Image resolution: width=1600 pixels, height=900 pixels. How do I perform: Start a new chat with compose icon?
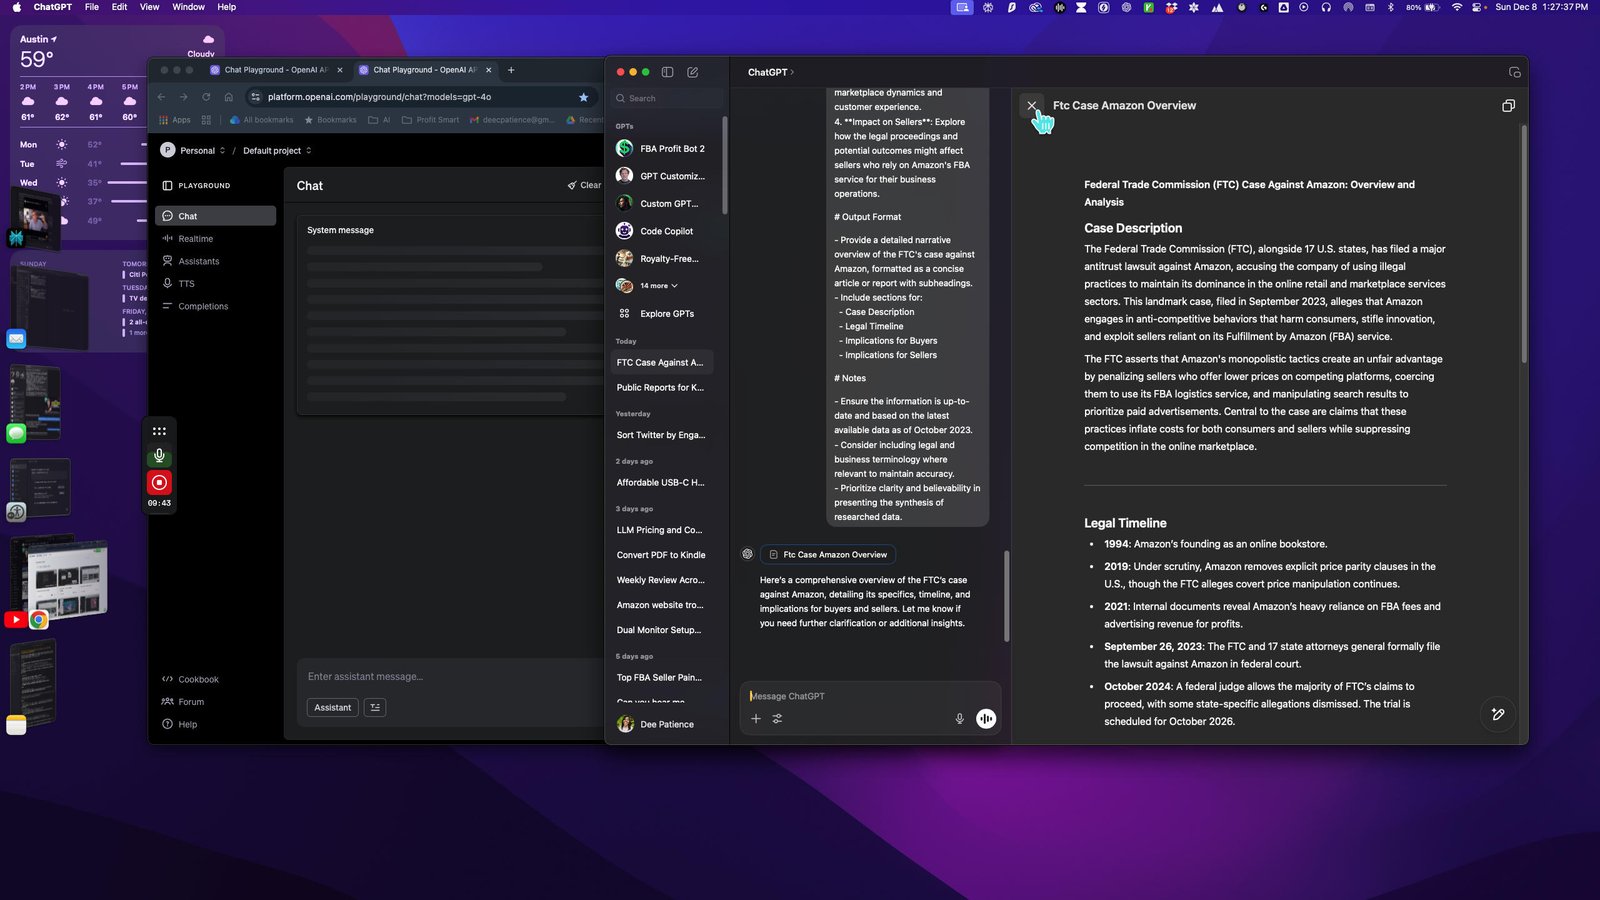click(693, 72)
